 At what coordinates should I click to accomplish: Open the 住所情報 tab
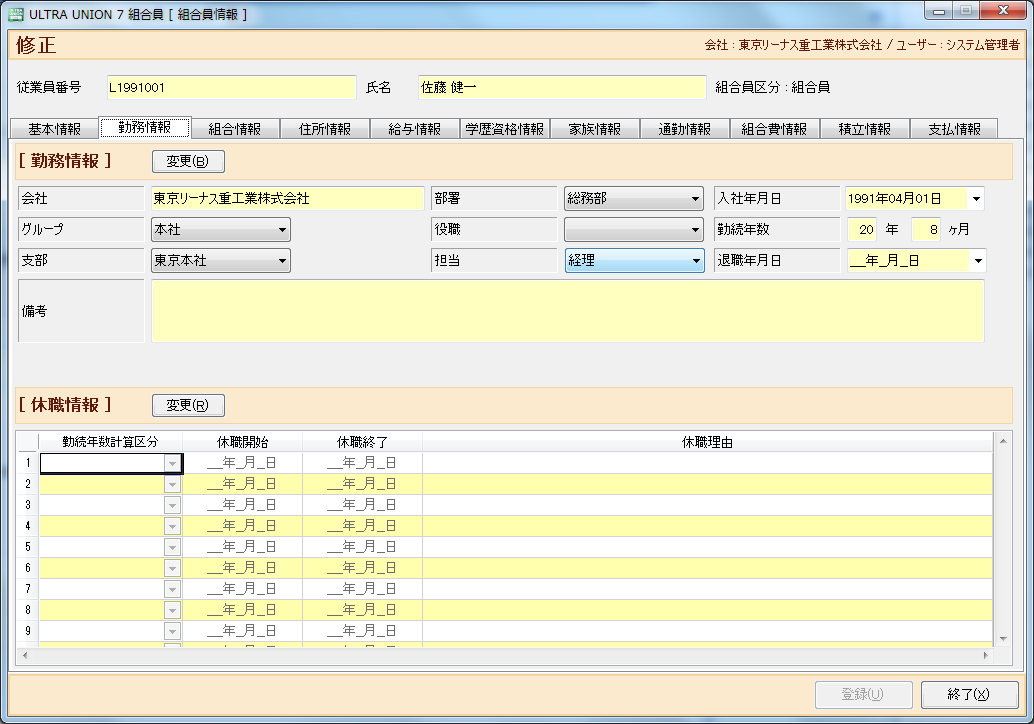[325, 129]
